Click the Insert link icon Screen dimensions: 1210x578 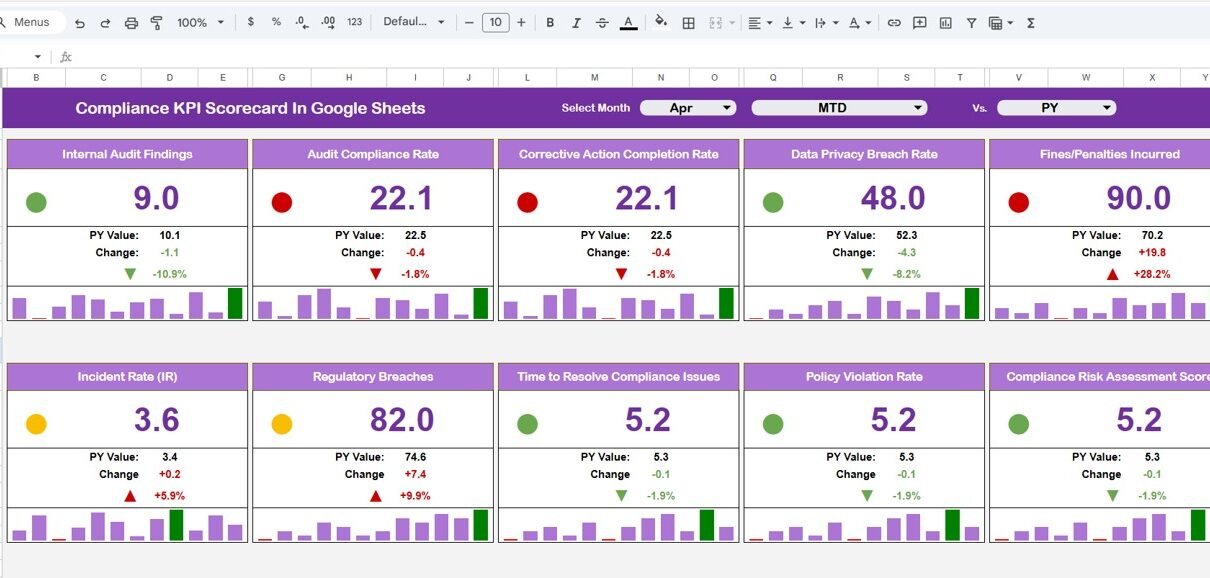[894, 23]
